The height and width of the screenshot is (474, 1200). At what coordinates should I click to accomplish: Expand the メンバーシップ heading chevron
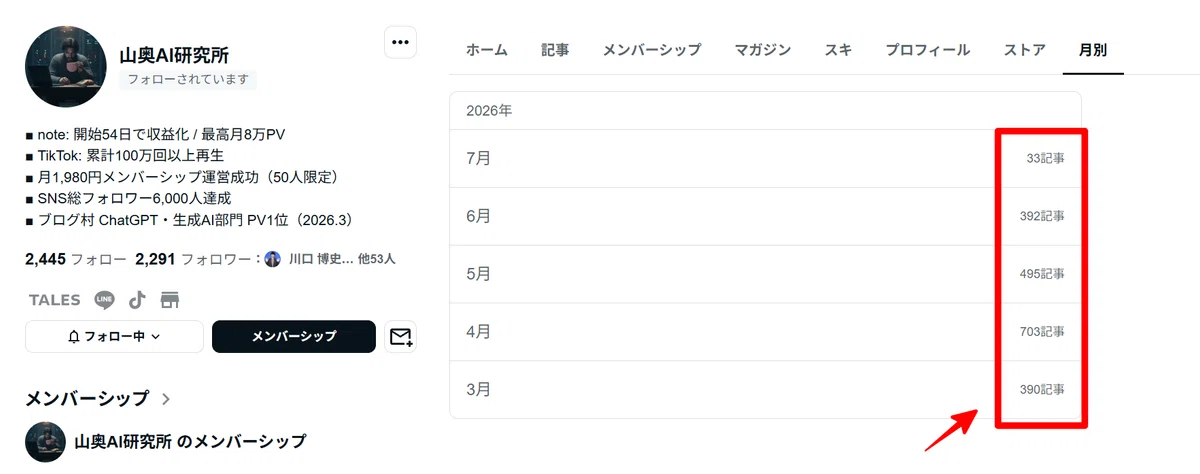tap(166, 399)
